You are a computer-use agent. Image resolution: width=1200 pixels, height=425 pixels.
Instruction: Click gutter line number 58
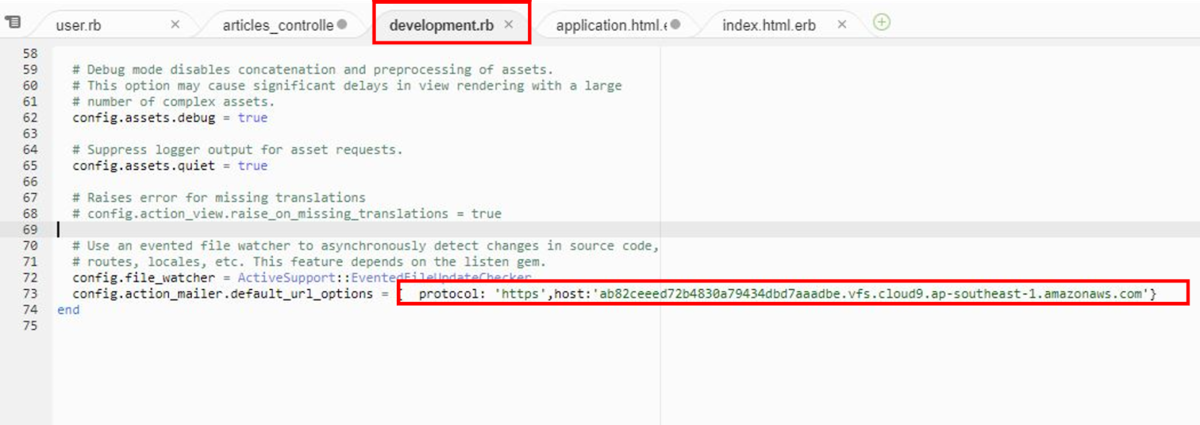point(29,53)
